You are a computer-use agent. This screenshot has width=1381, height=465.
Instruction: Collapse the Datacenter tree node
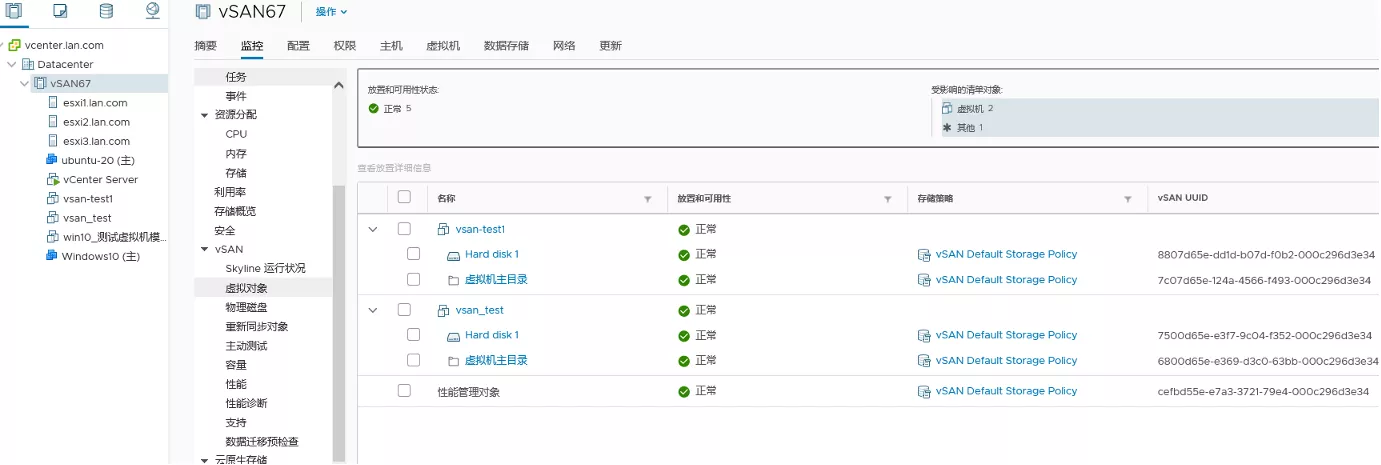click(12, 64)
